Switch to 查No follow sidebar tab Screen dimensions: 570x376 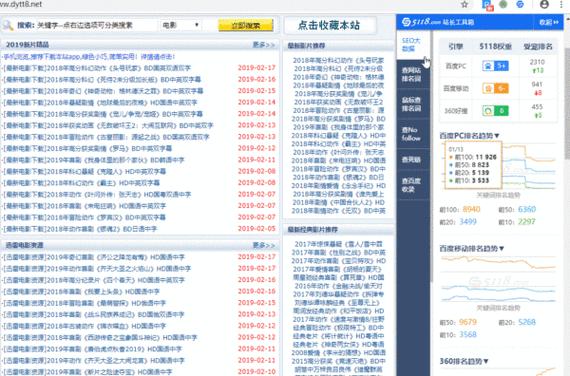pos(412,134)
